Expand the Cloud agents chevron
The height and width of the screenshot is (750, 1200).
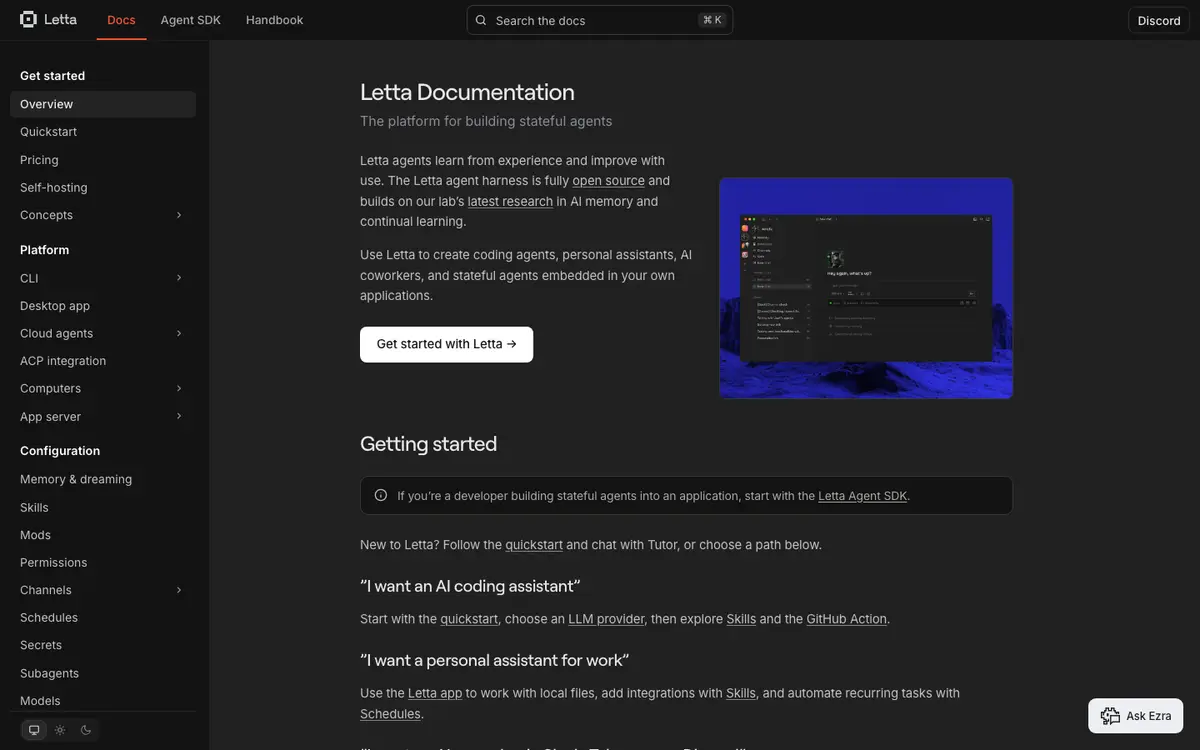(179, 333)
